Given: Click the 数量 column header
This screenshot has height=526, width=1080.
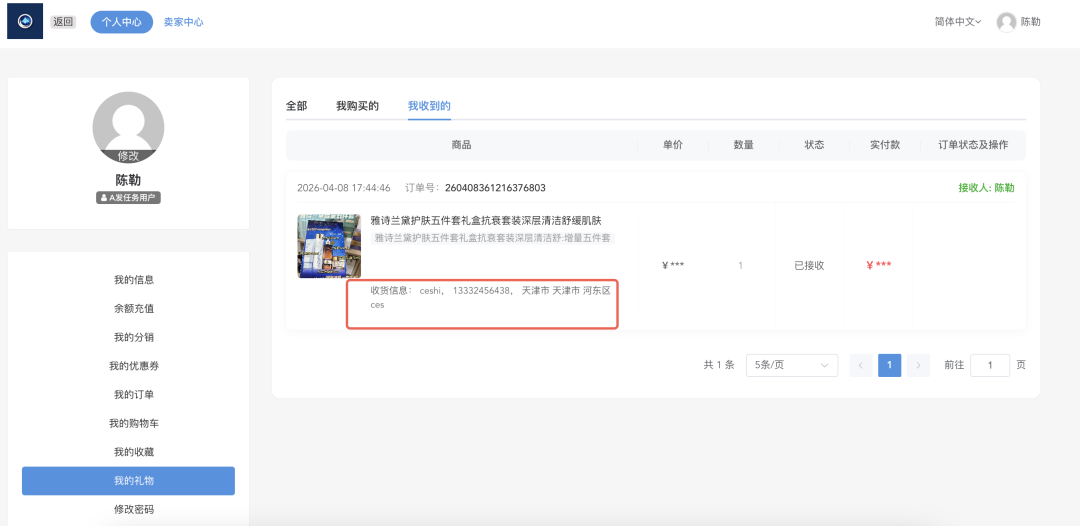Looking at the screenshot, I should (743, 145).
